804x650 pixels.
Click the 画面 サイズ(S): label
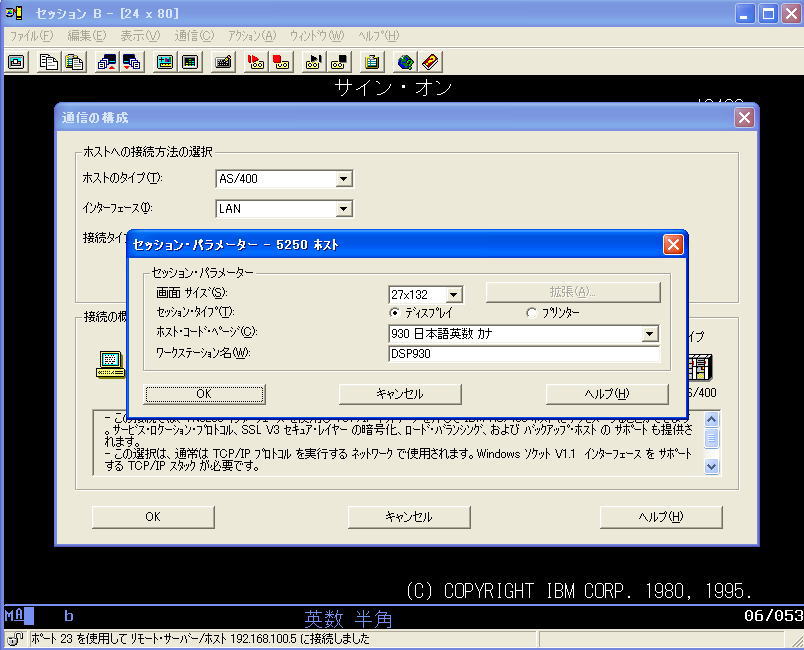pos(192,293)
